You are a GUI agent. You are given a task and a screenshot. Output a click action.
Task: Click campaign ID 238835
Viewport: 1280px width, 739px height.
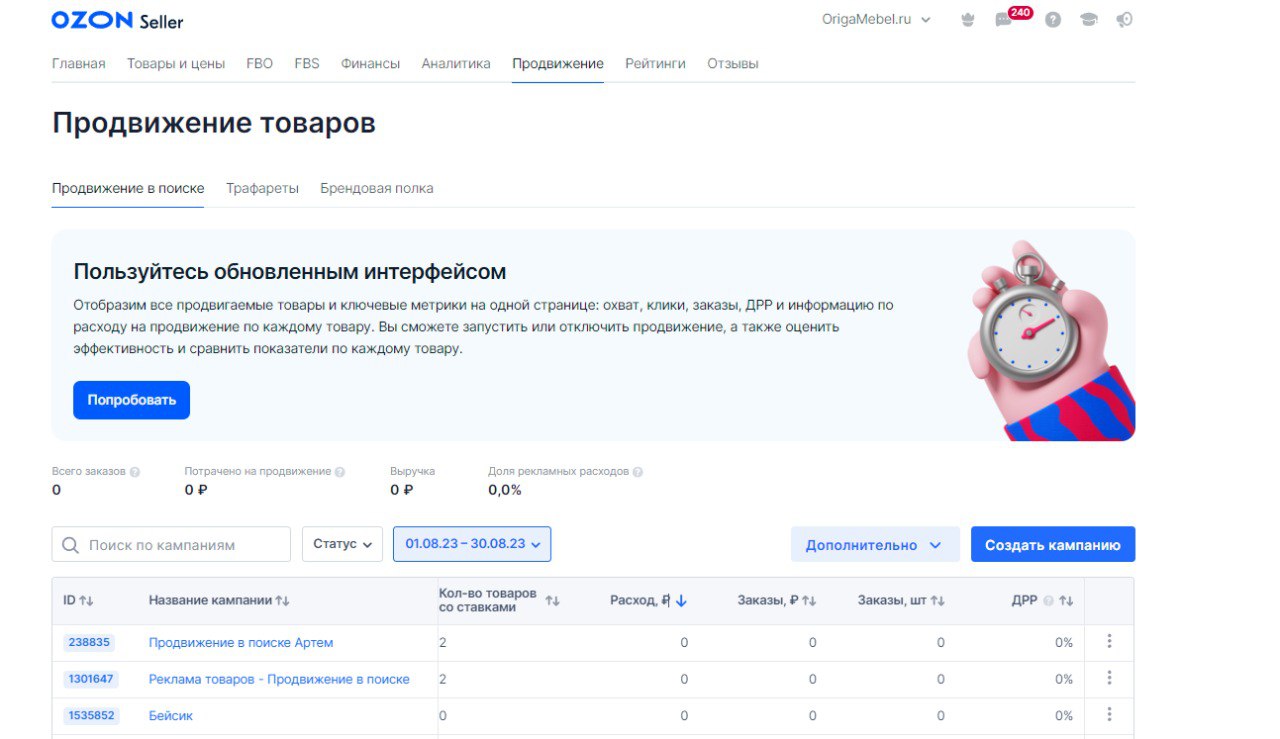89,642
